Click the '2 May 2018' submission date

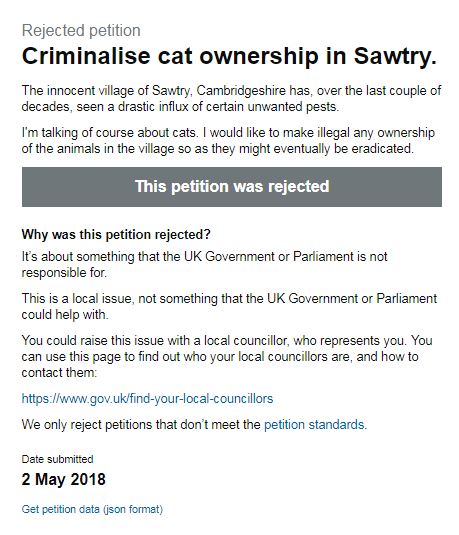[x=63, y=479]
